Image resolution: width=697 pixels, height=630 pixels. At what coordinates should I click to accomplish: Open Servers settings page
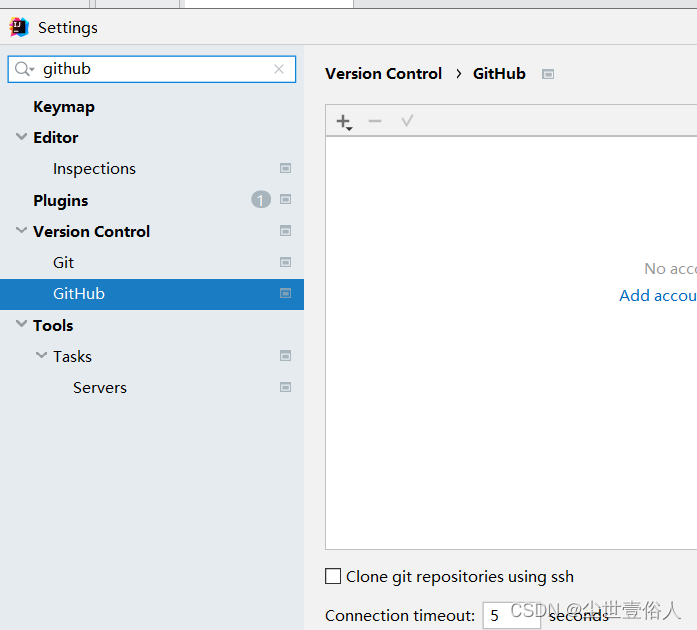coord(100,388)
